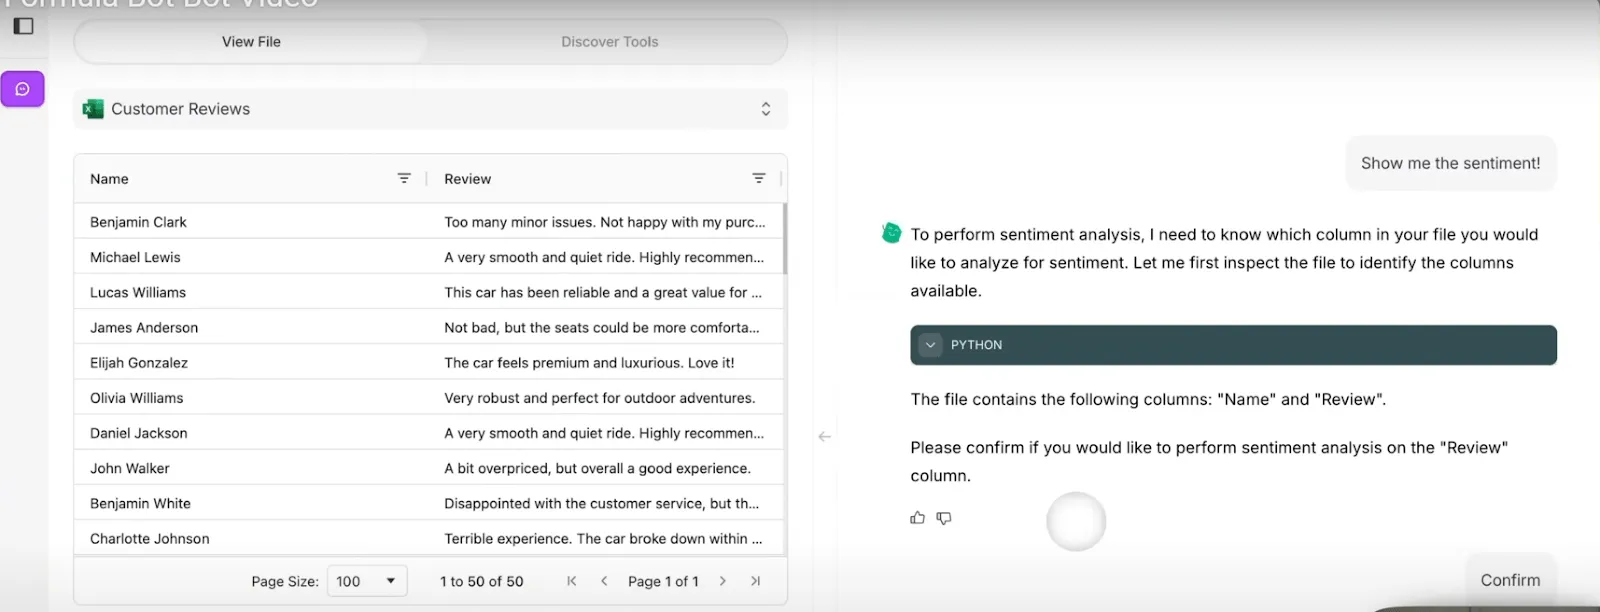
Task: Go to the first page arrow
Action: tap(572, 581)
